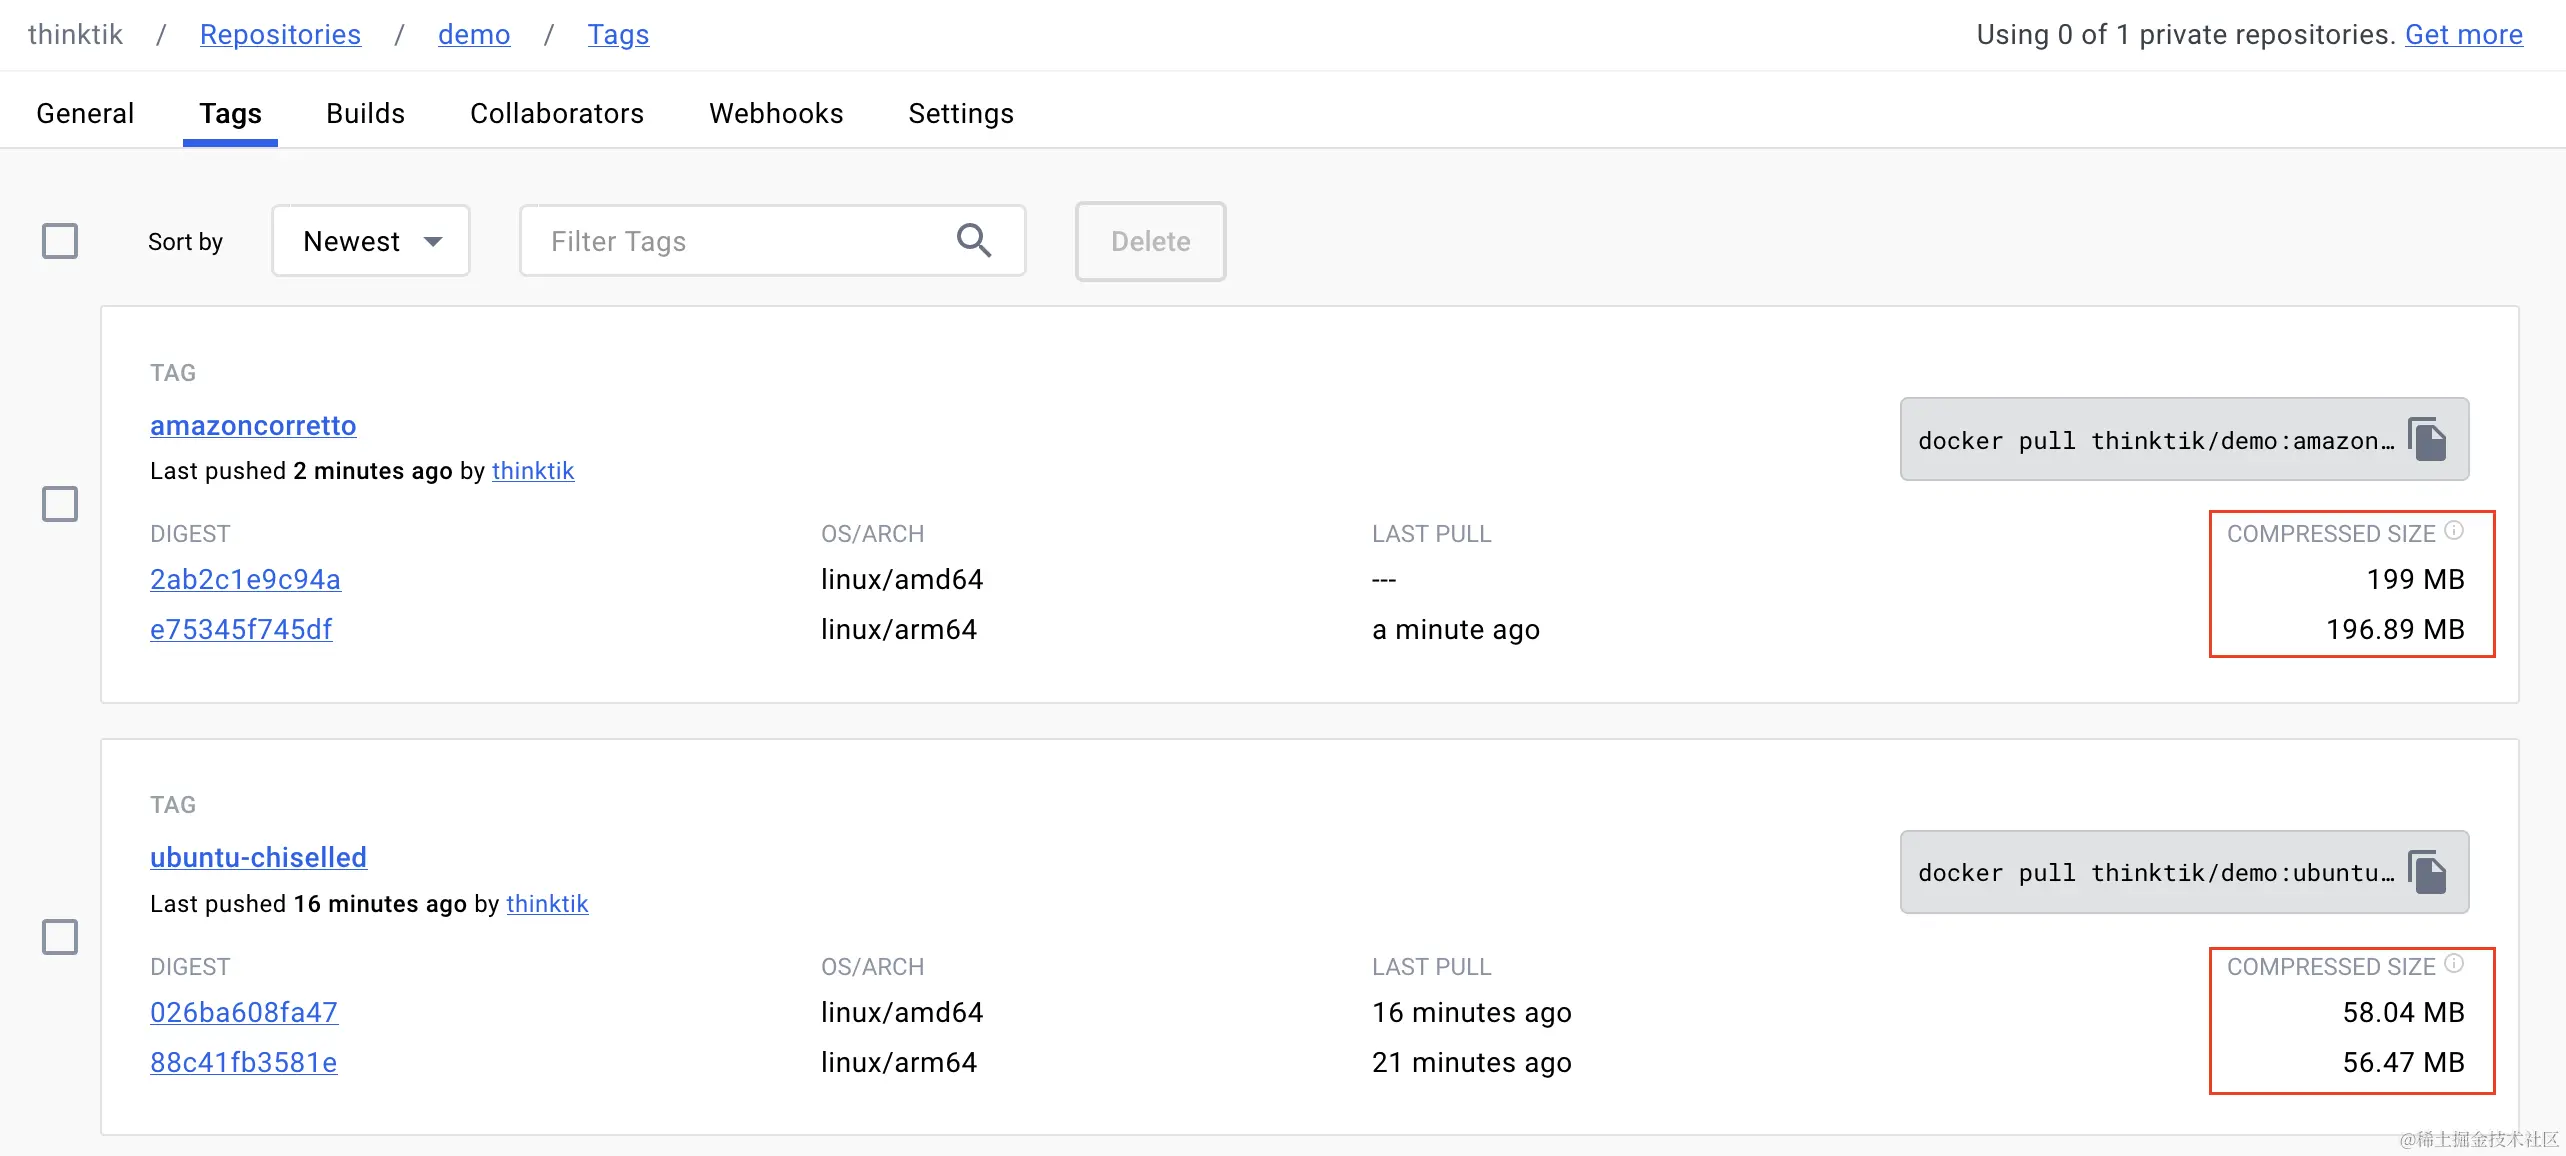
Task: Toggle the select-all tags checkbox
Action: [60, 241]
